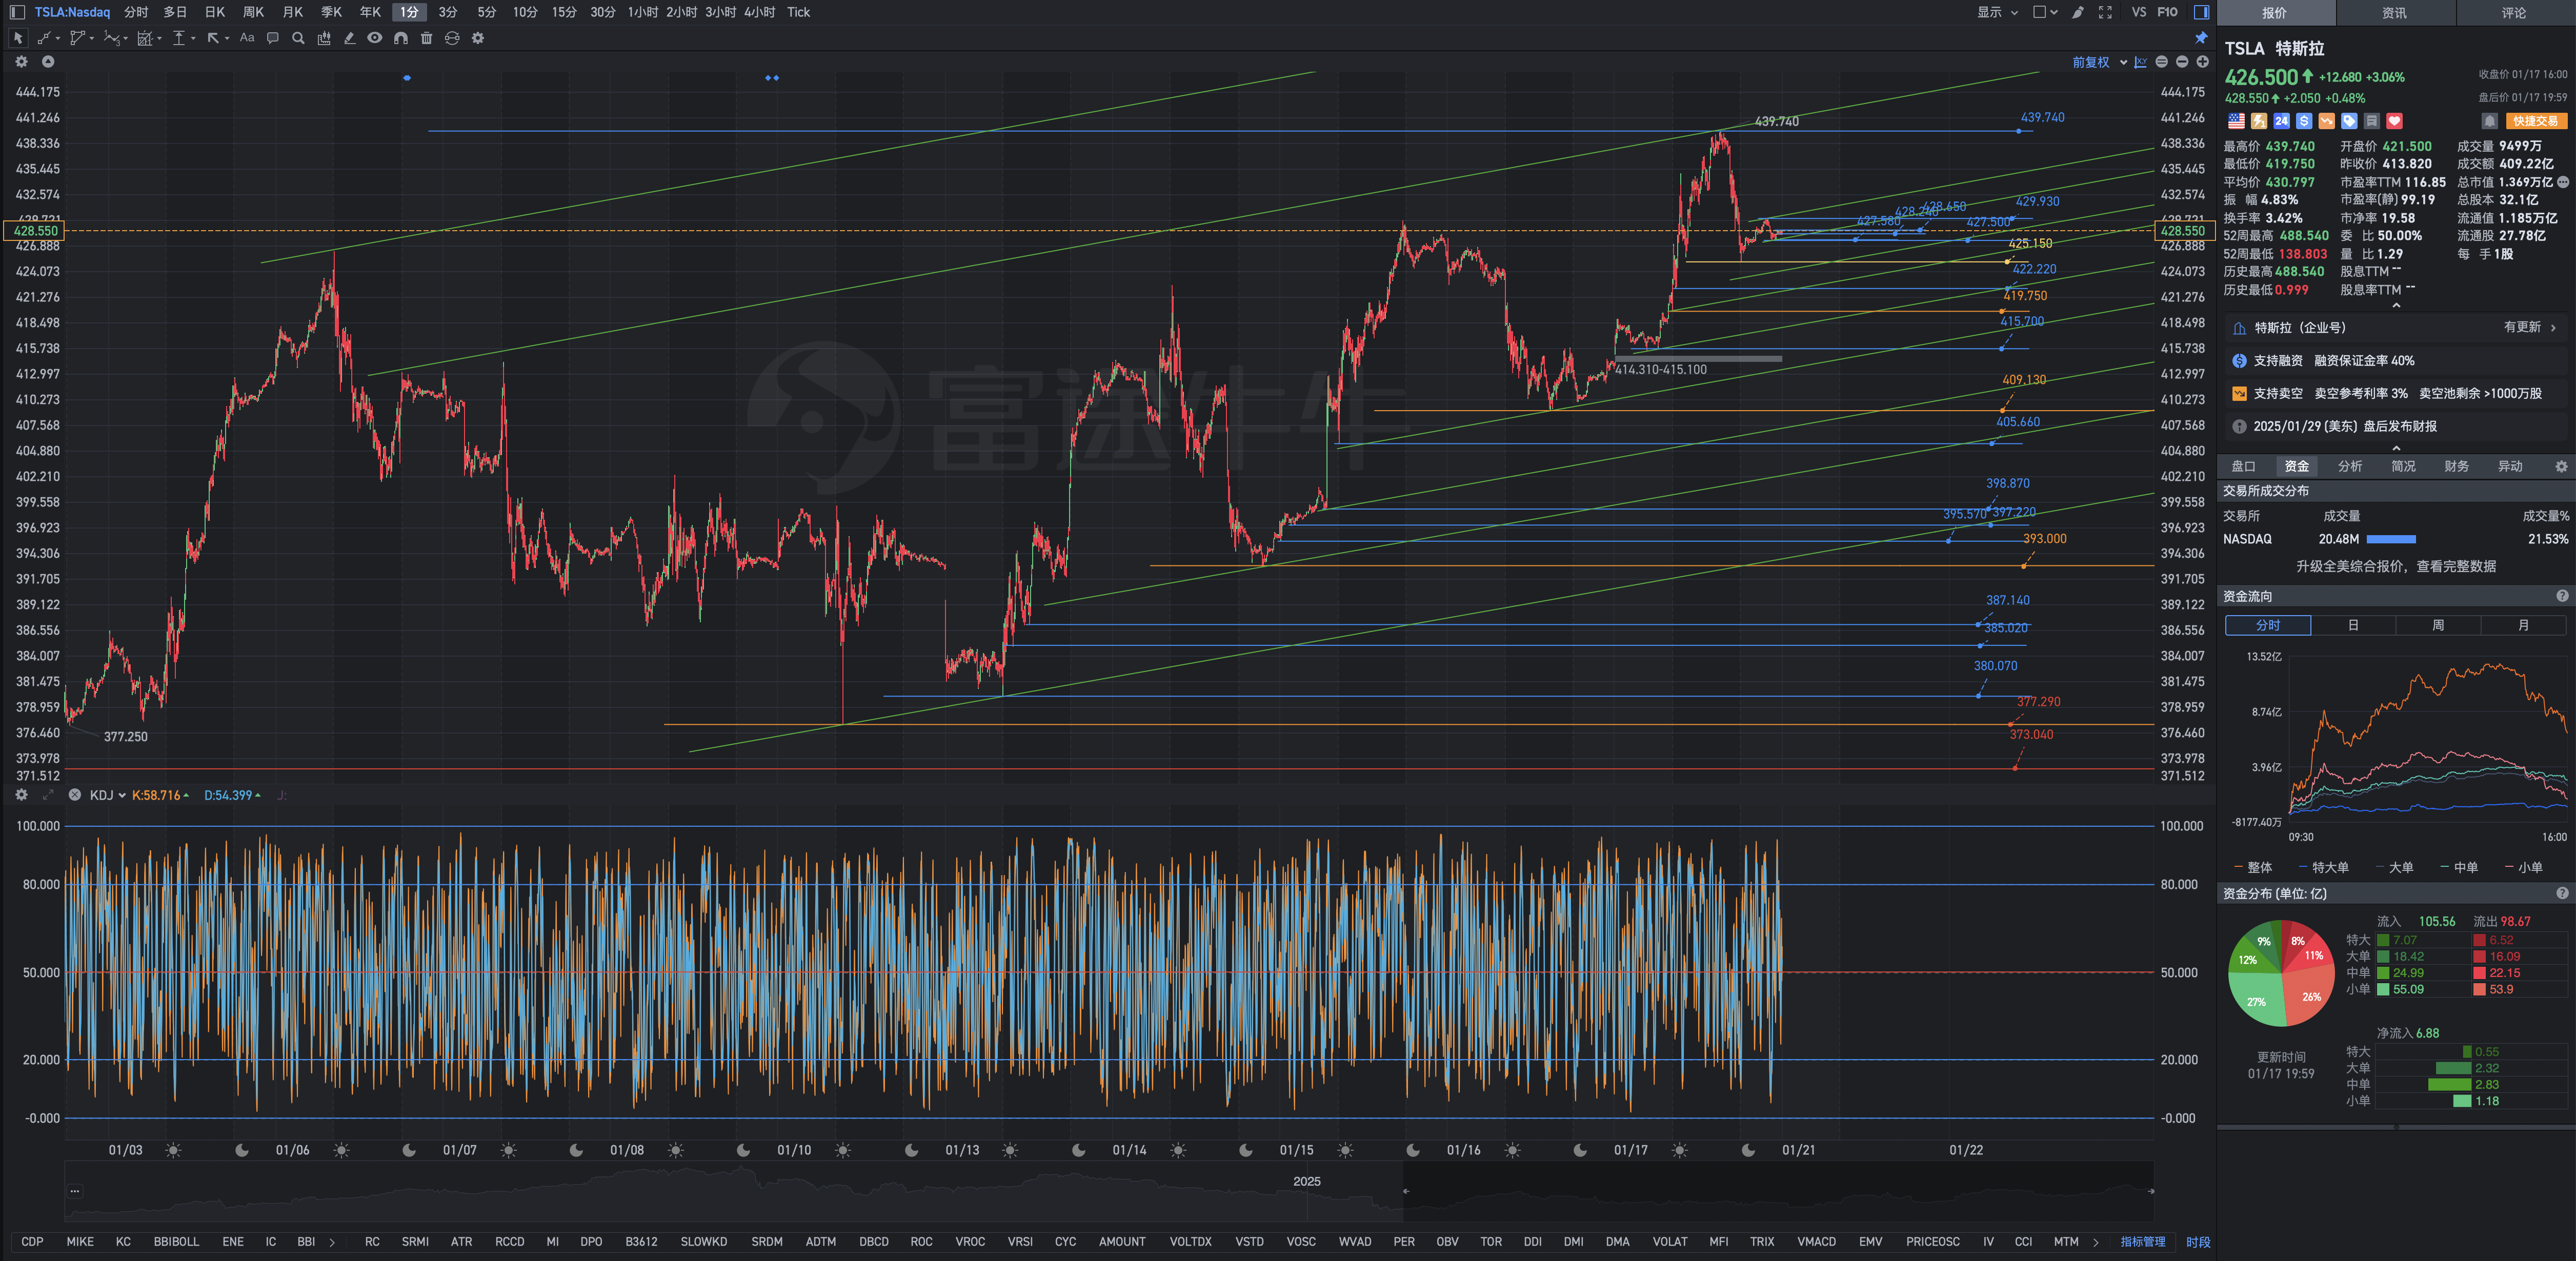This screenshot has height=1261, width=2576.
Task: Open main chart settings gear
Action: (x=22, y=62)
